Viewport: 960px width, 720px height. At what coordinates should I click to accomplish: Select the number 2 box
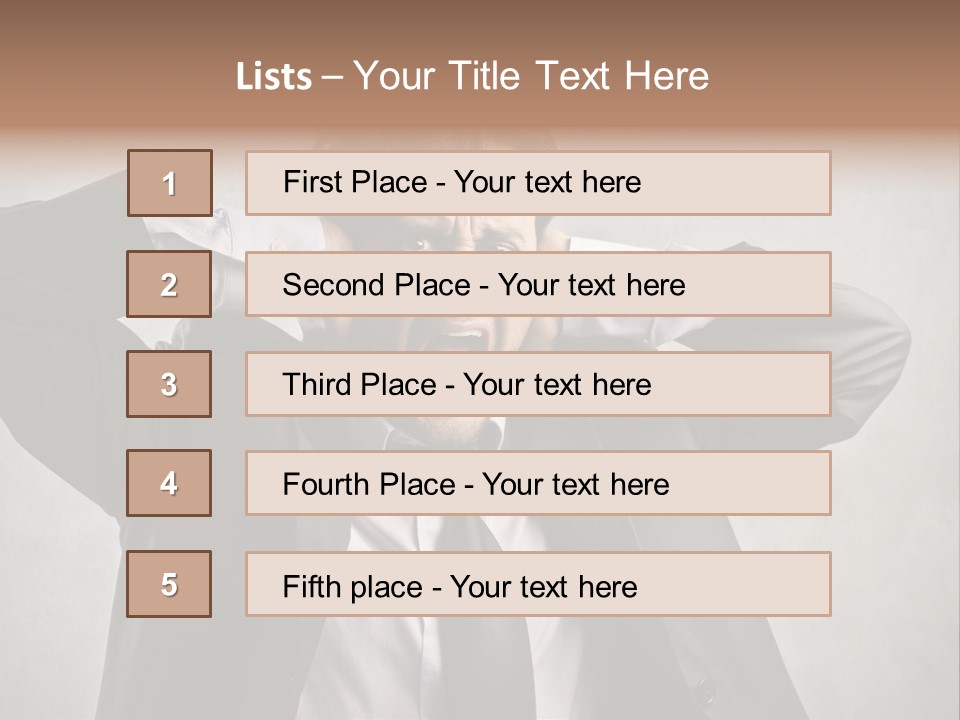169,284
